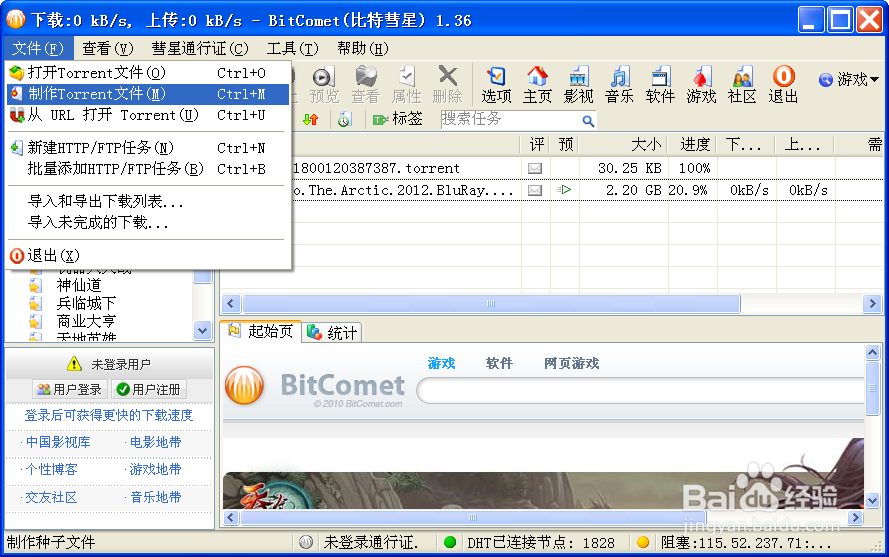Click the 游戏 link on start page
Viewport: 889px width, 557px height.
[442, 363]
